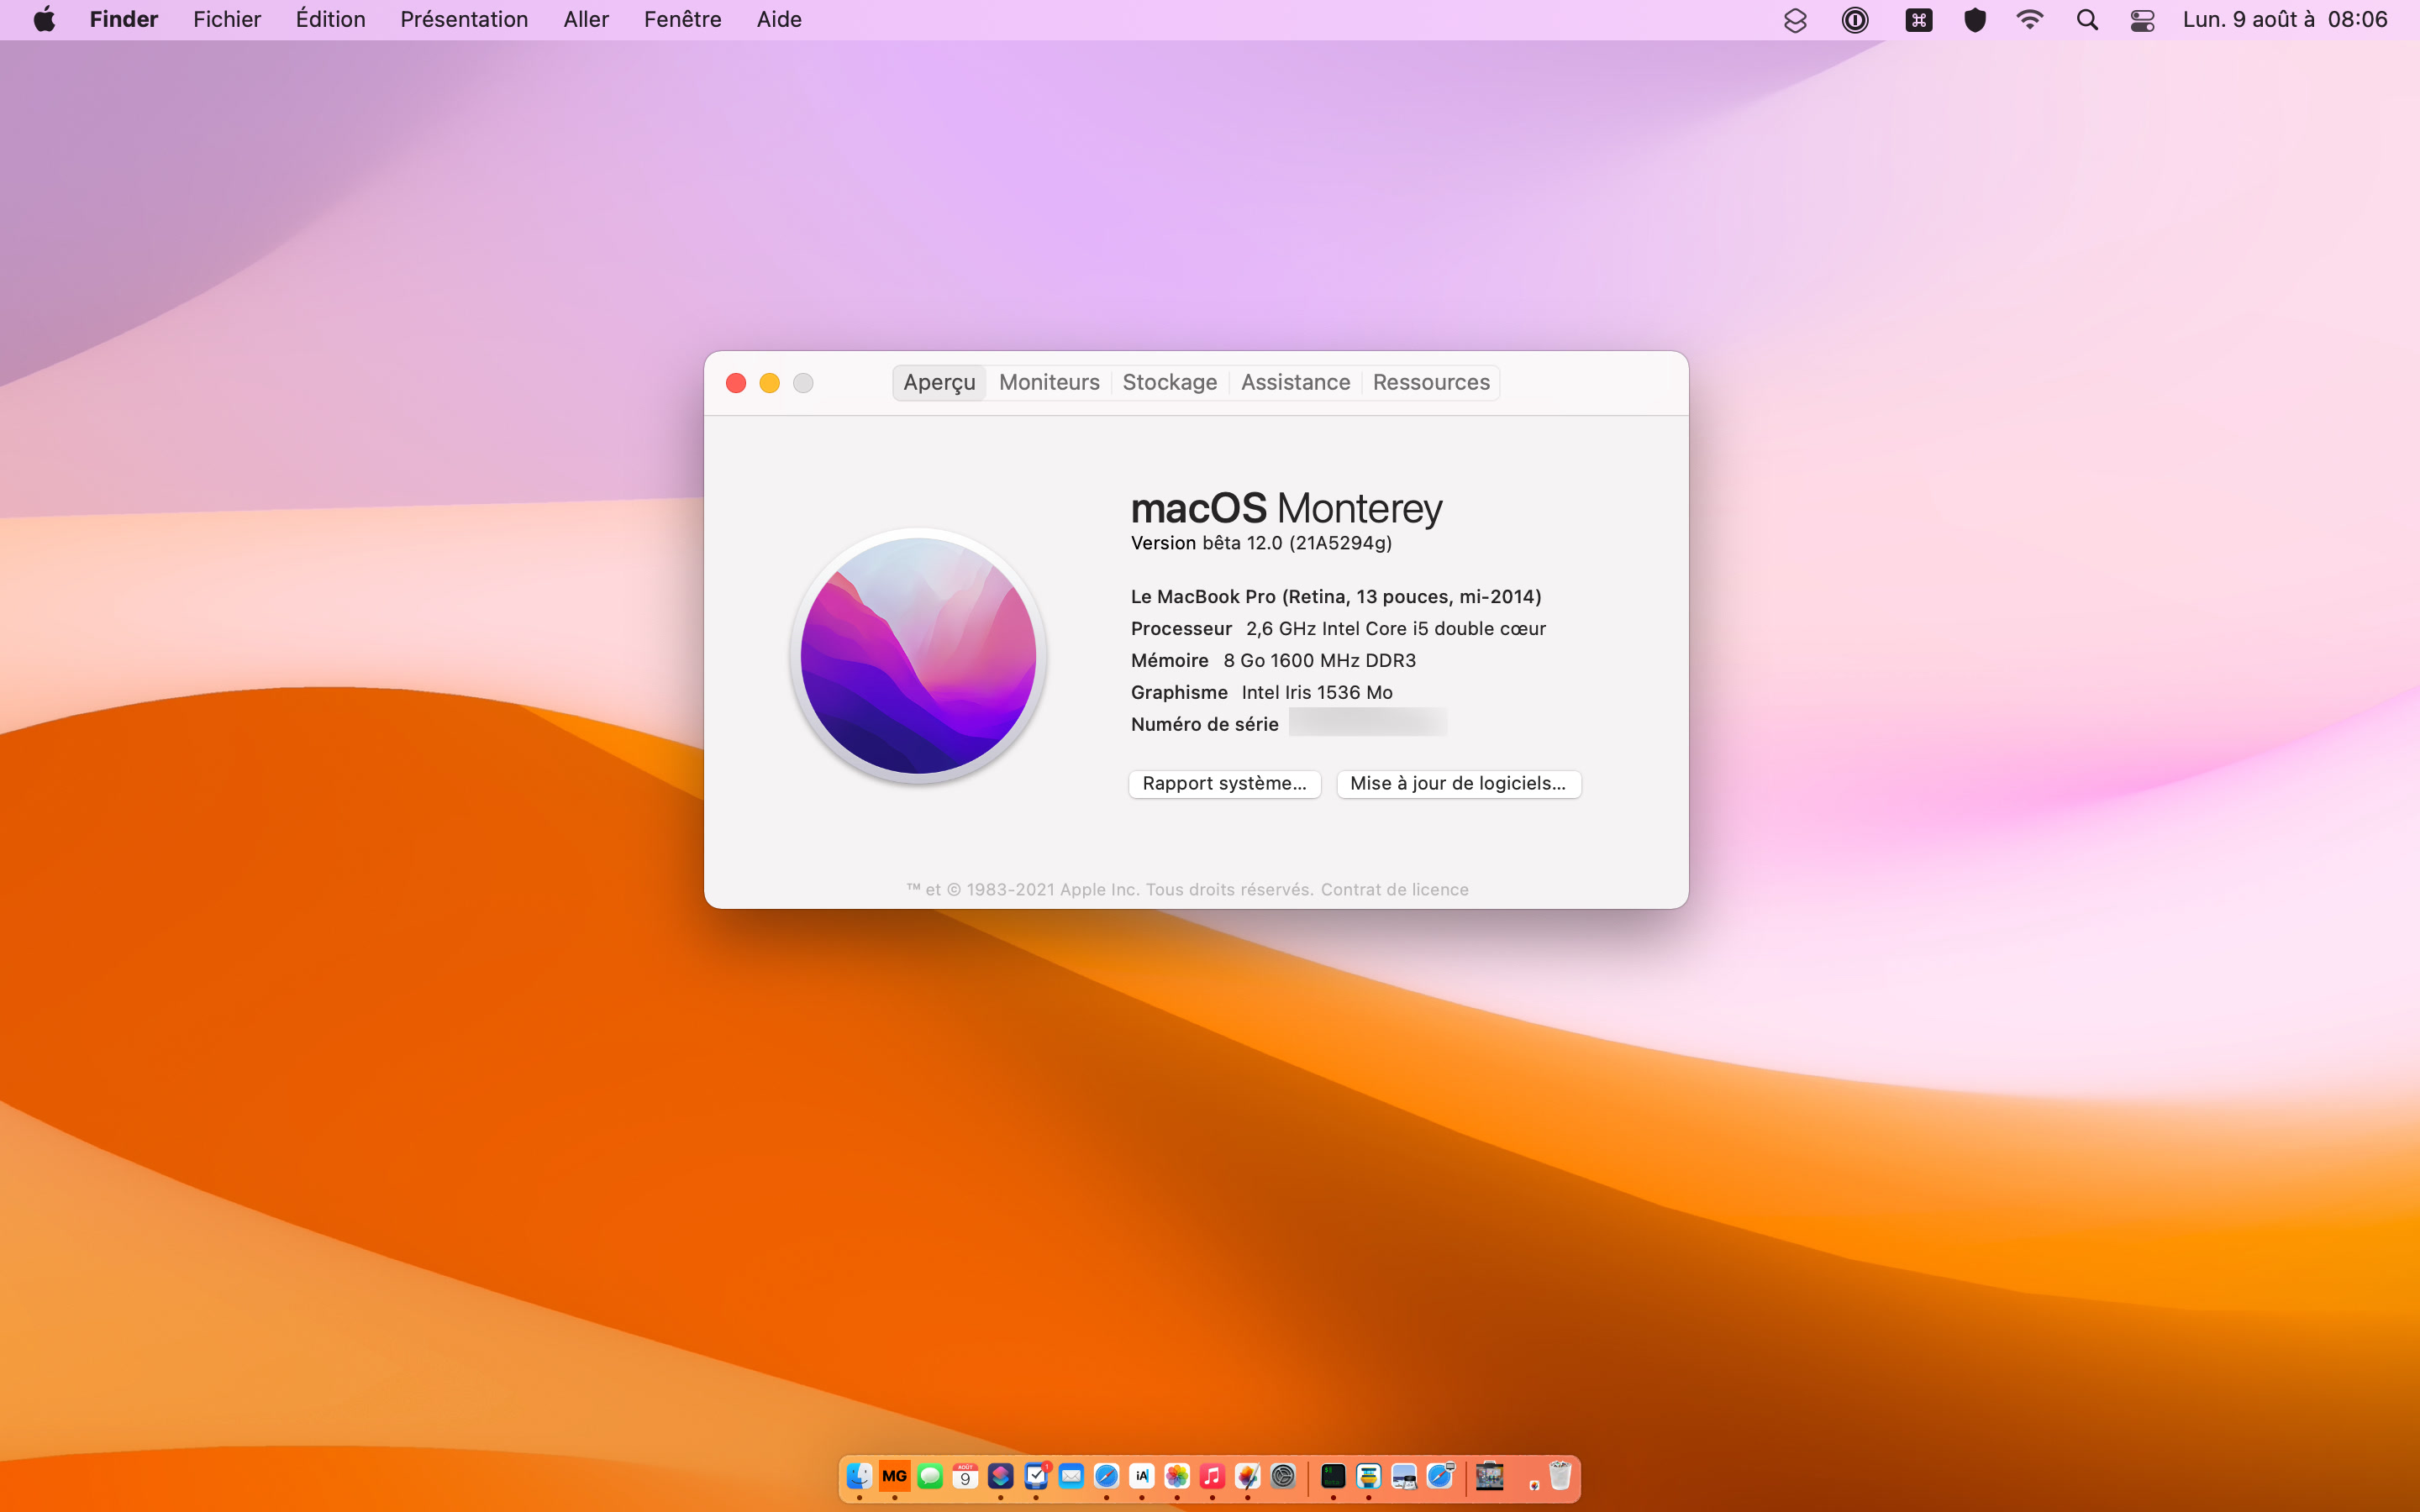Open iA Writer in the Dock

1141,1476
